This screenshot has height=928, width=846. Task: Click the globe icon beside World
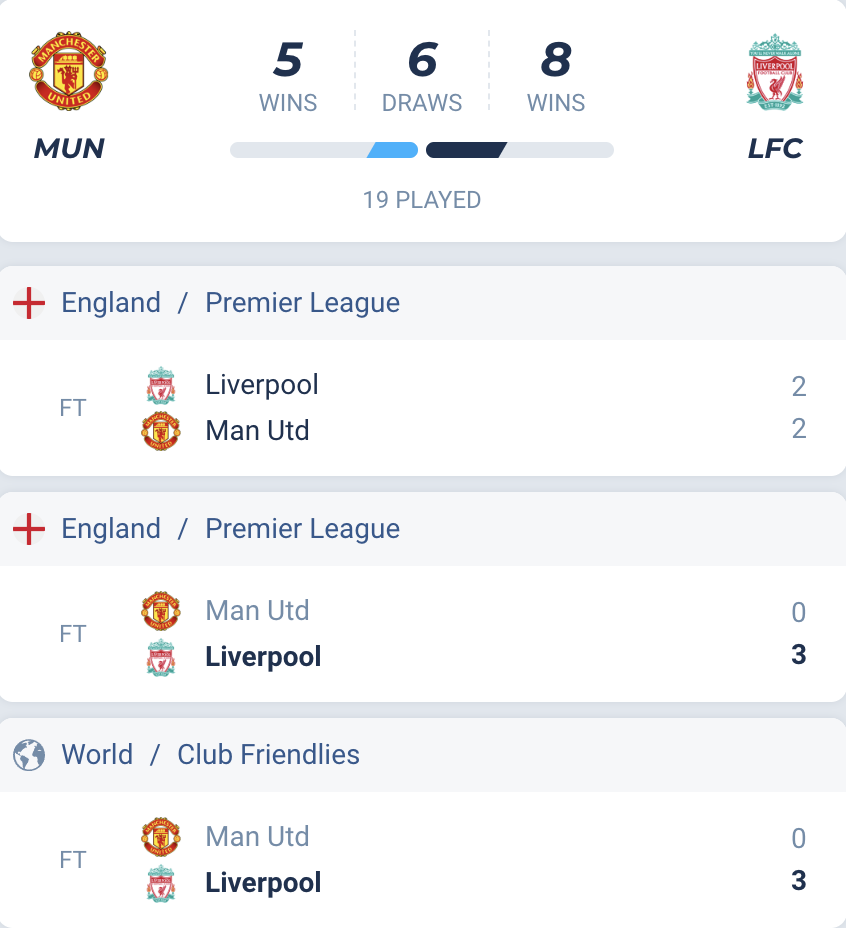click(x=29, y=755)
